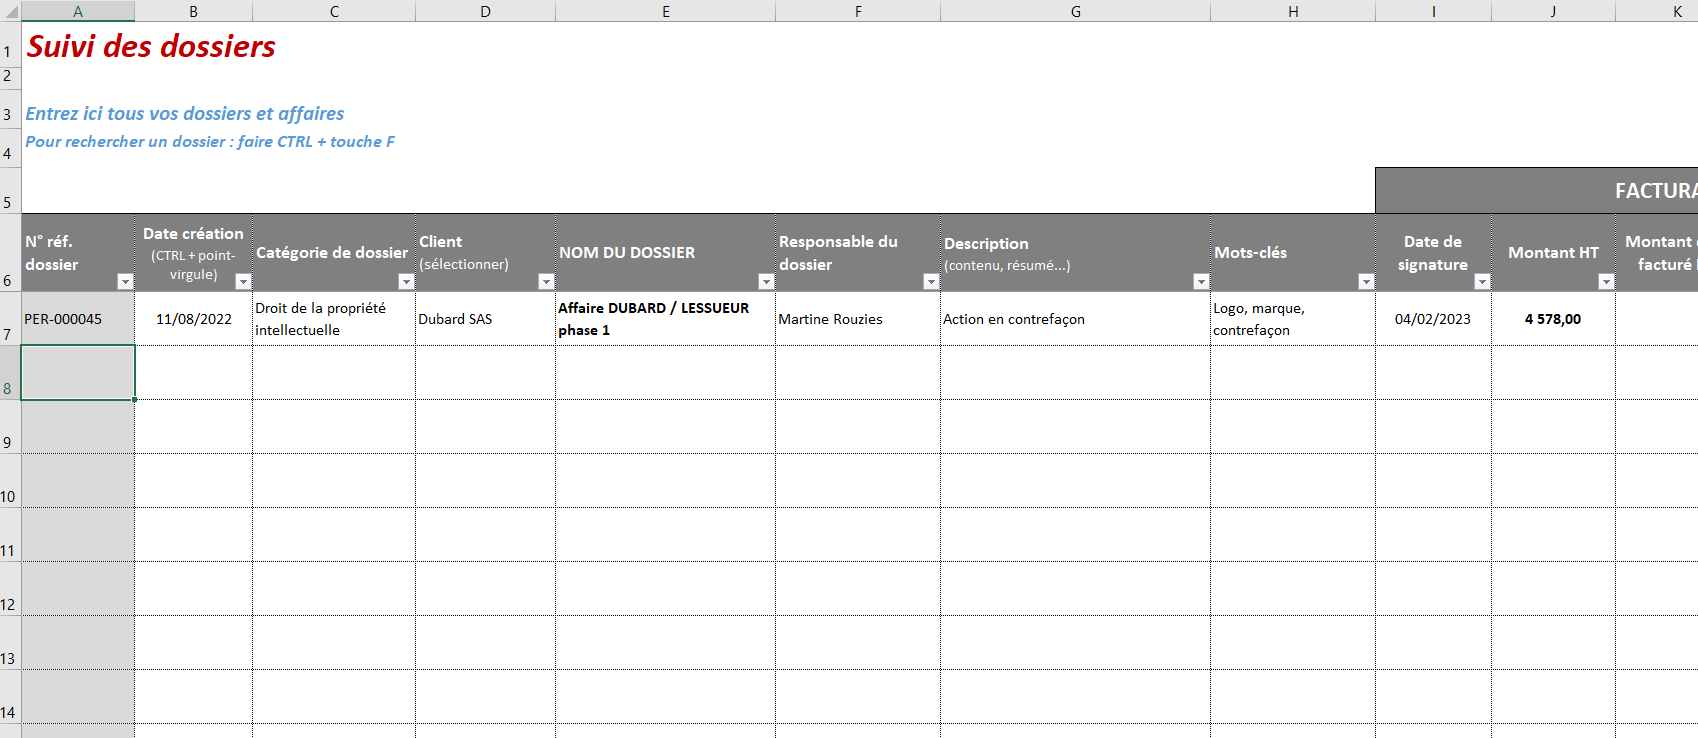Viewport: 1698px width, 738px height.
Task: Select column I header
Action: (x=1433, y=11)
